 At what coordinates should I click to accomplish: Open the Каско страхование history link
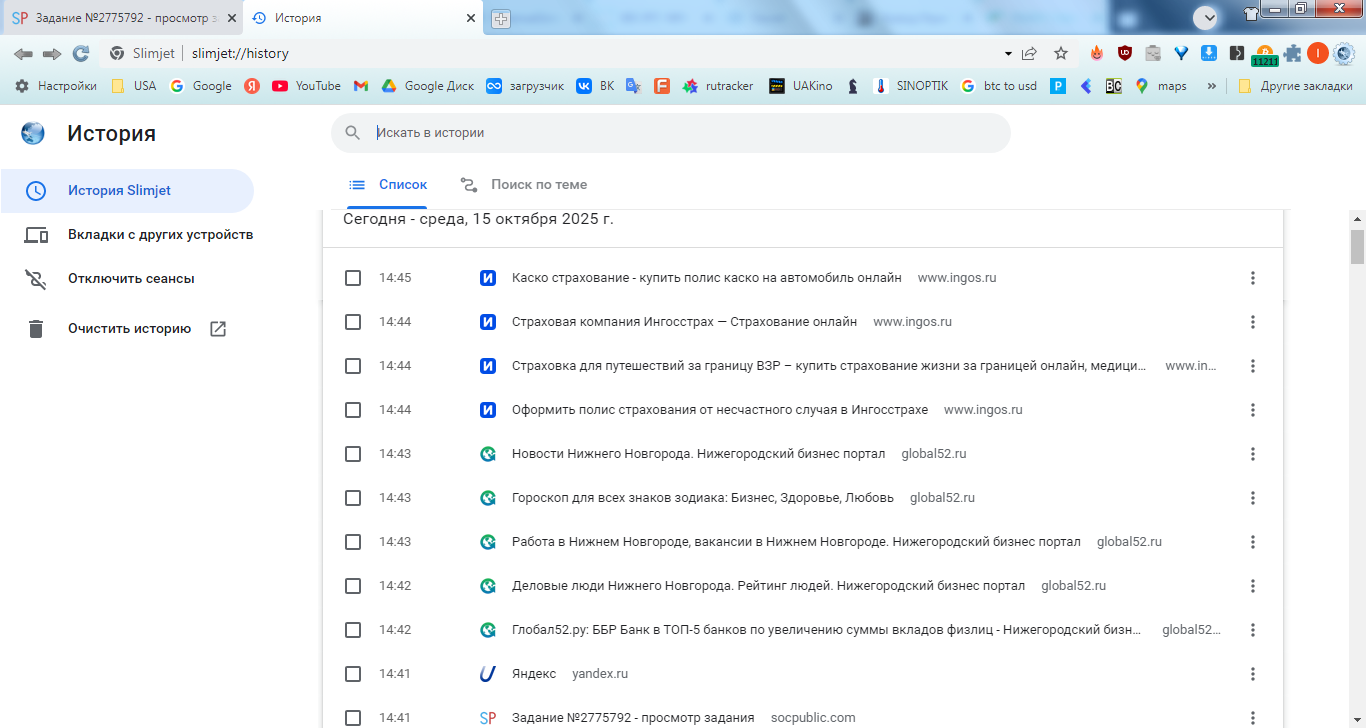pos(707,278)
